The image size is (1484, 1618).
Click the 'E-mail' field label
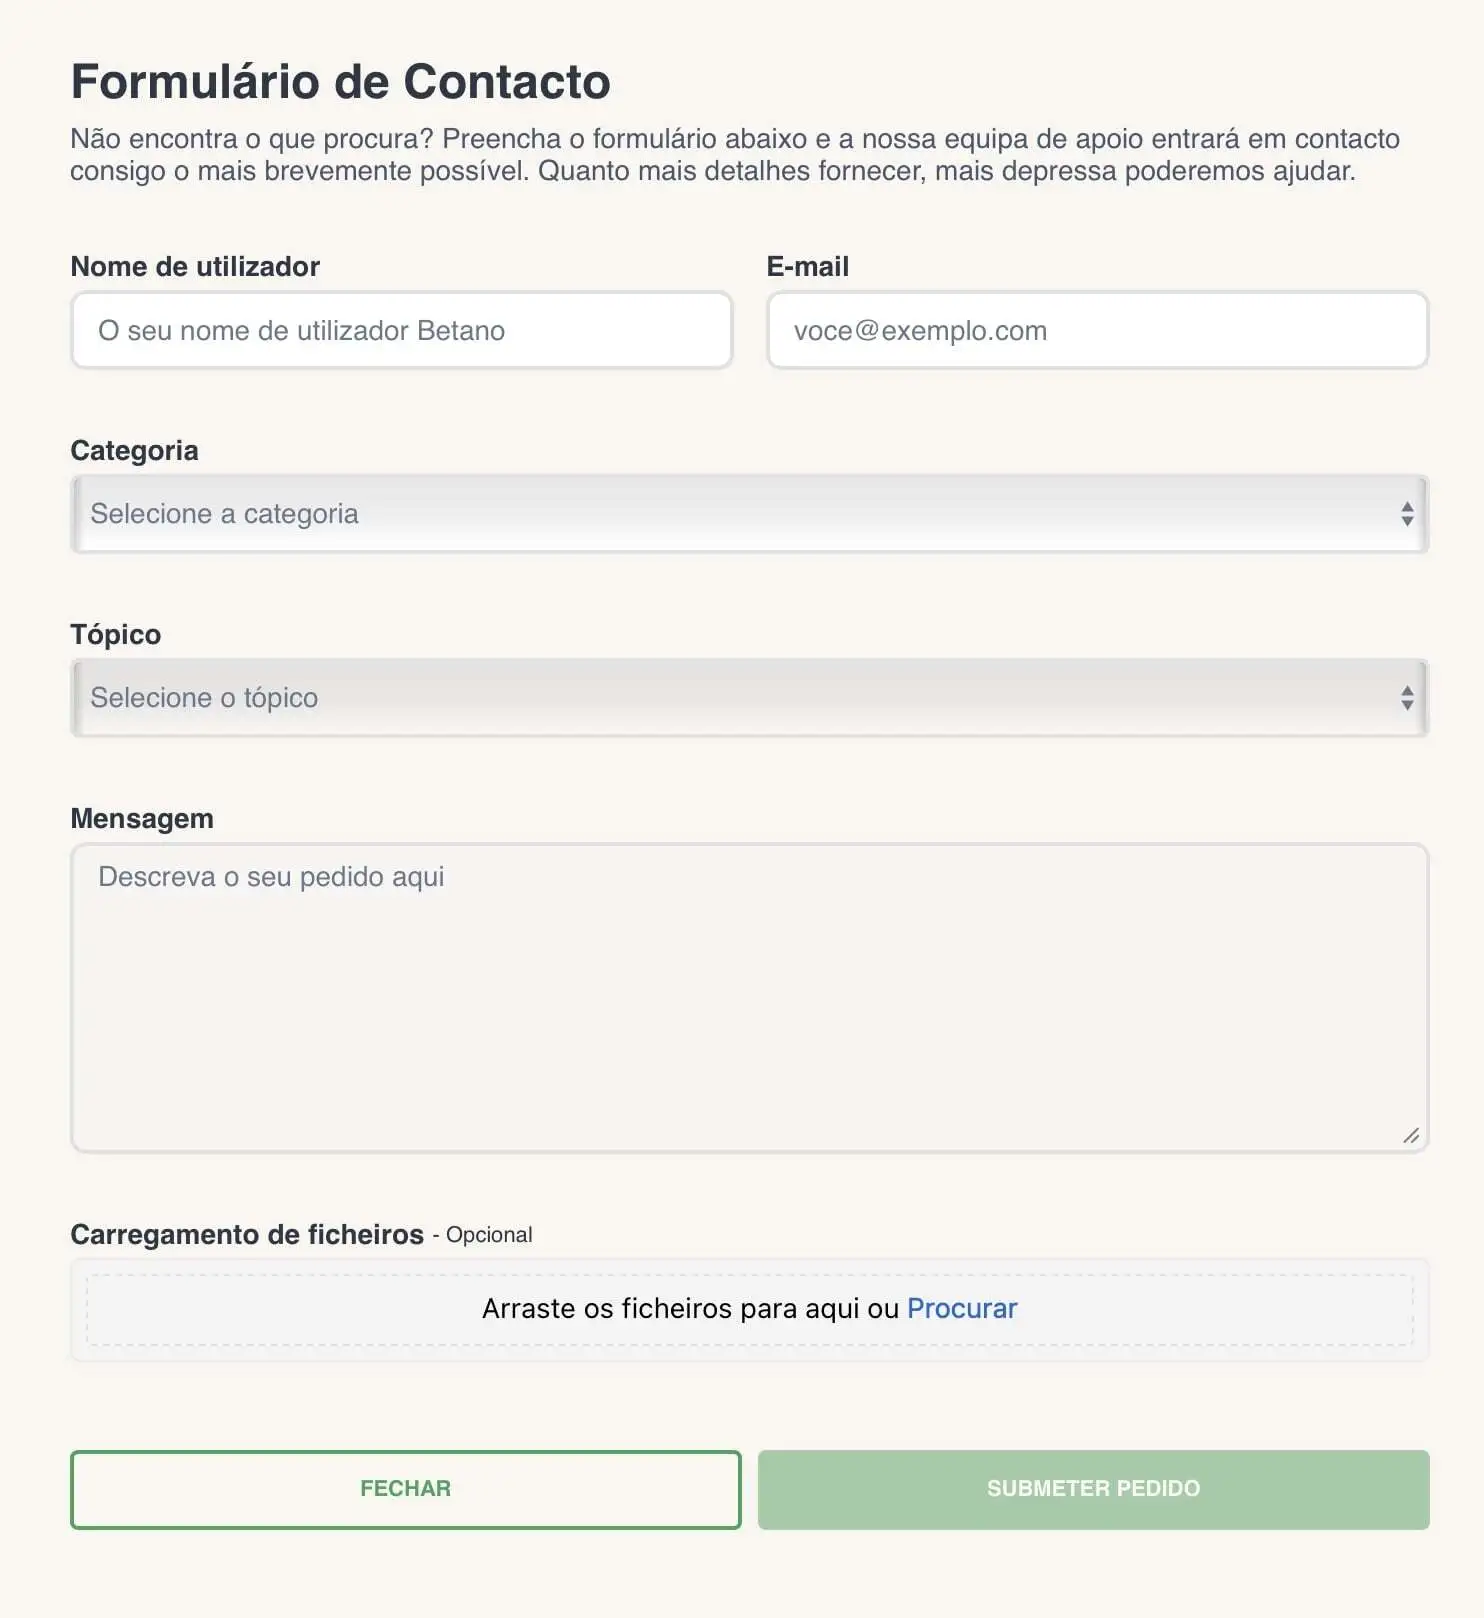point(808,267)
